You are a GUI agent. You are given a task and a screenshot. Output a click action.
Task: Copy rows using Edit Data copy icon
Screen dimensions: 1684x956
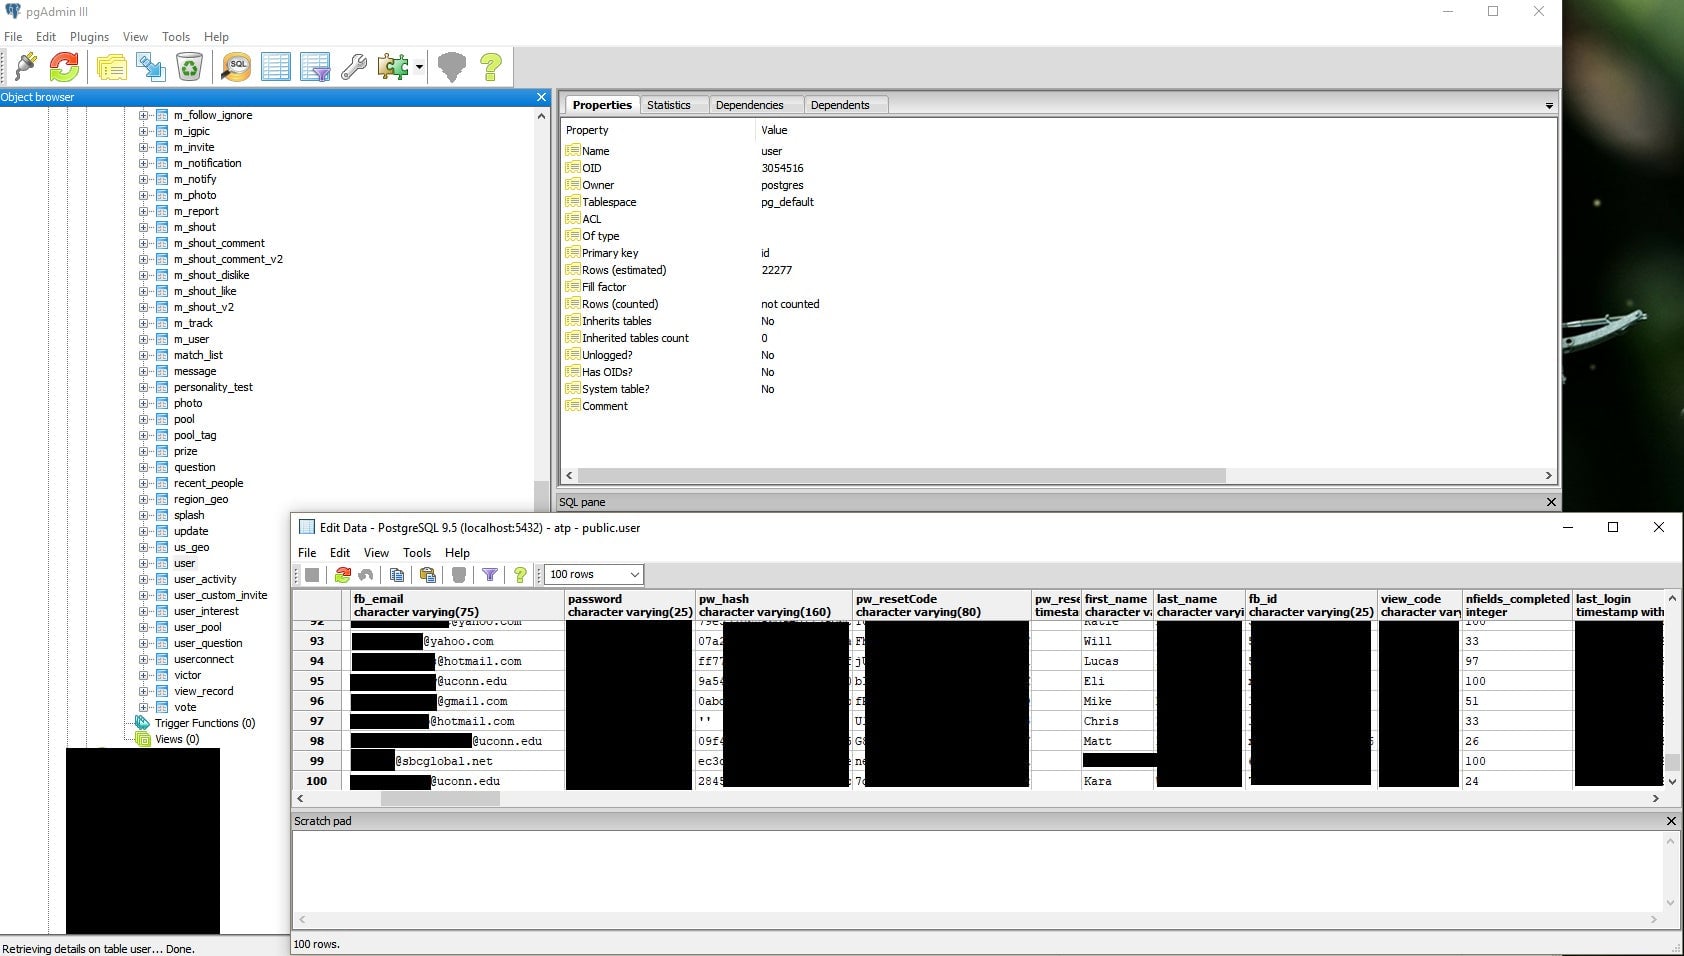pos(397,574)
